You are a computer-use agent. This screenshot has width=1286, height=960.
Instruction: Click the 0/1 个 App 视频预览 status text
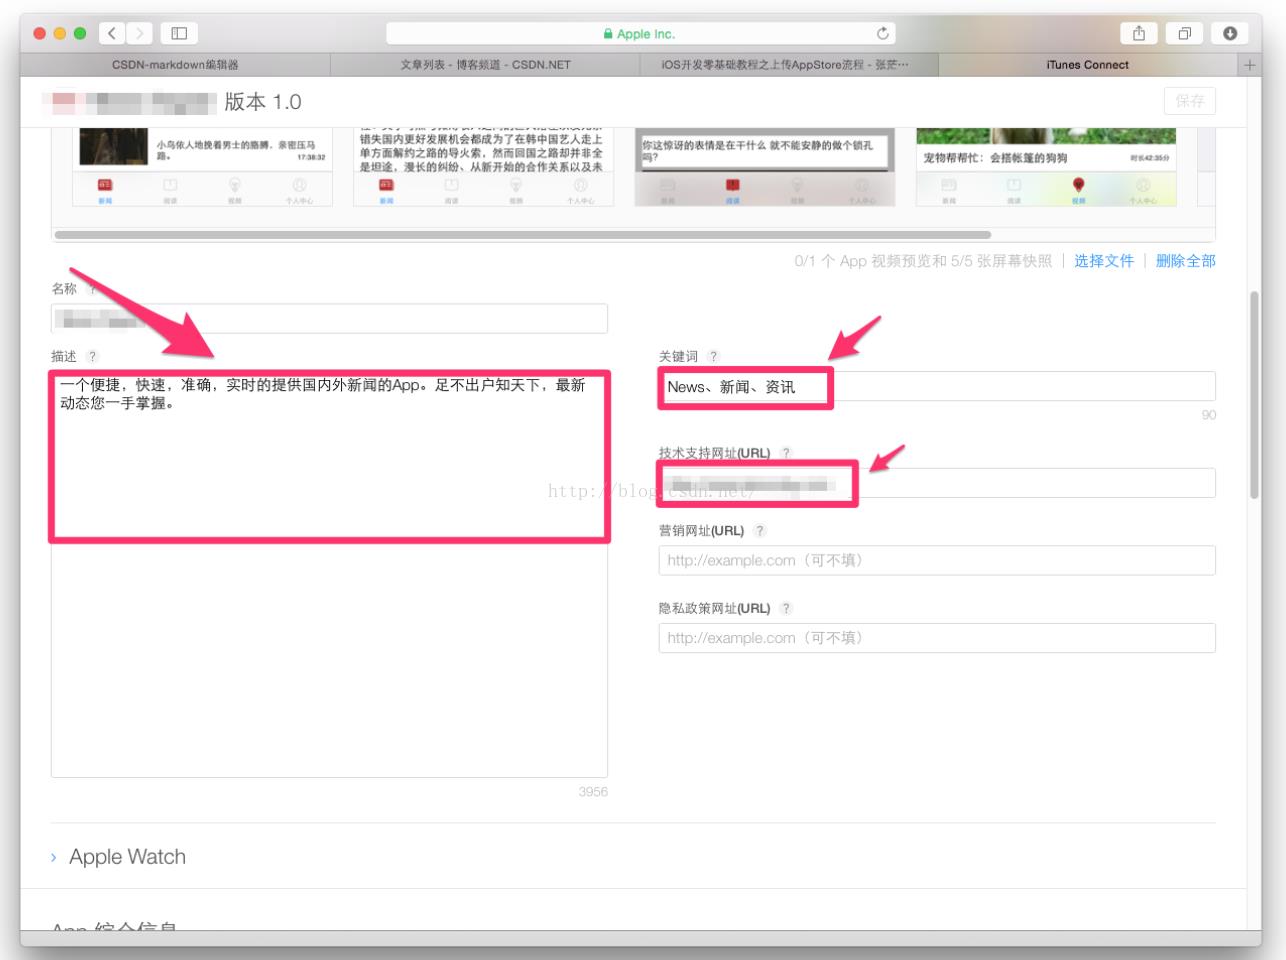(x=922, y=261)
